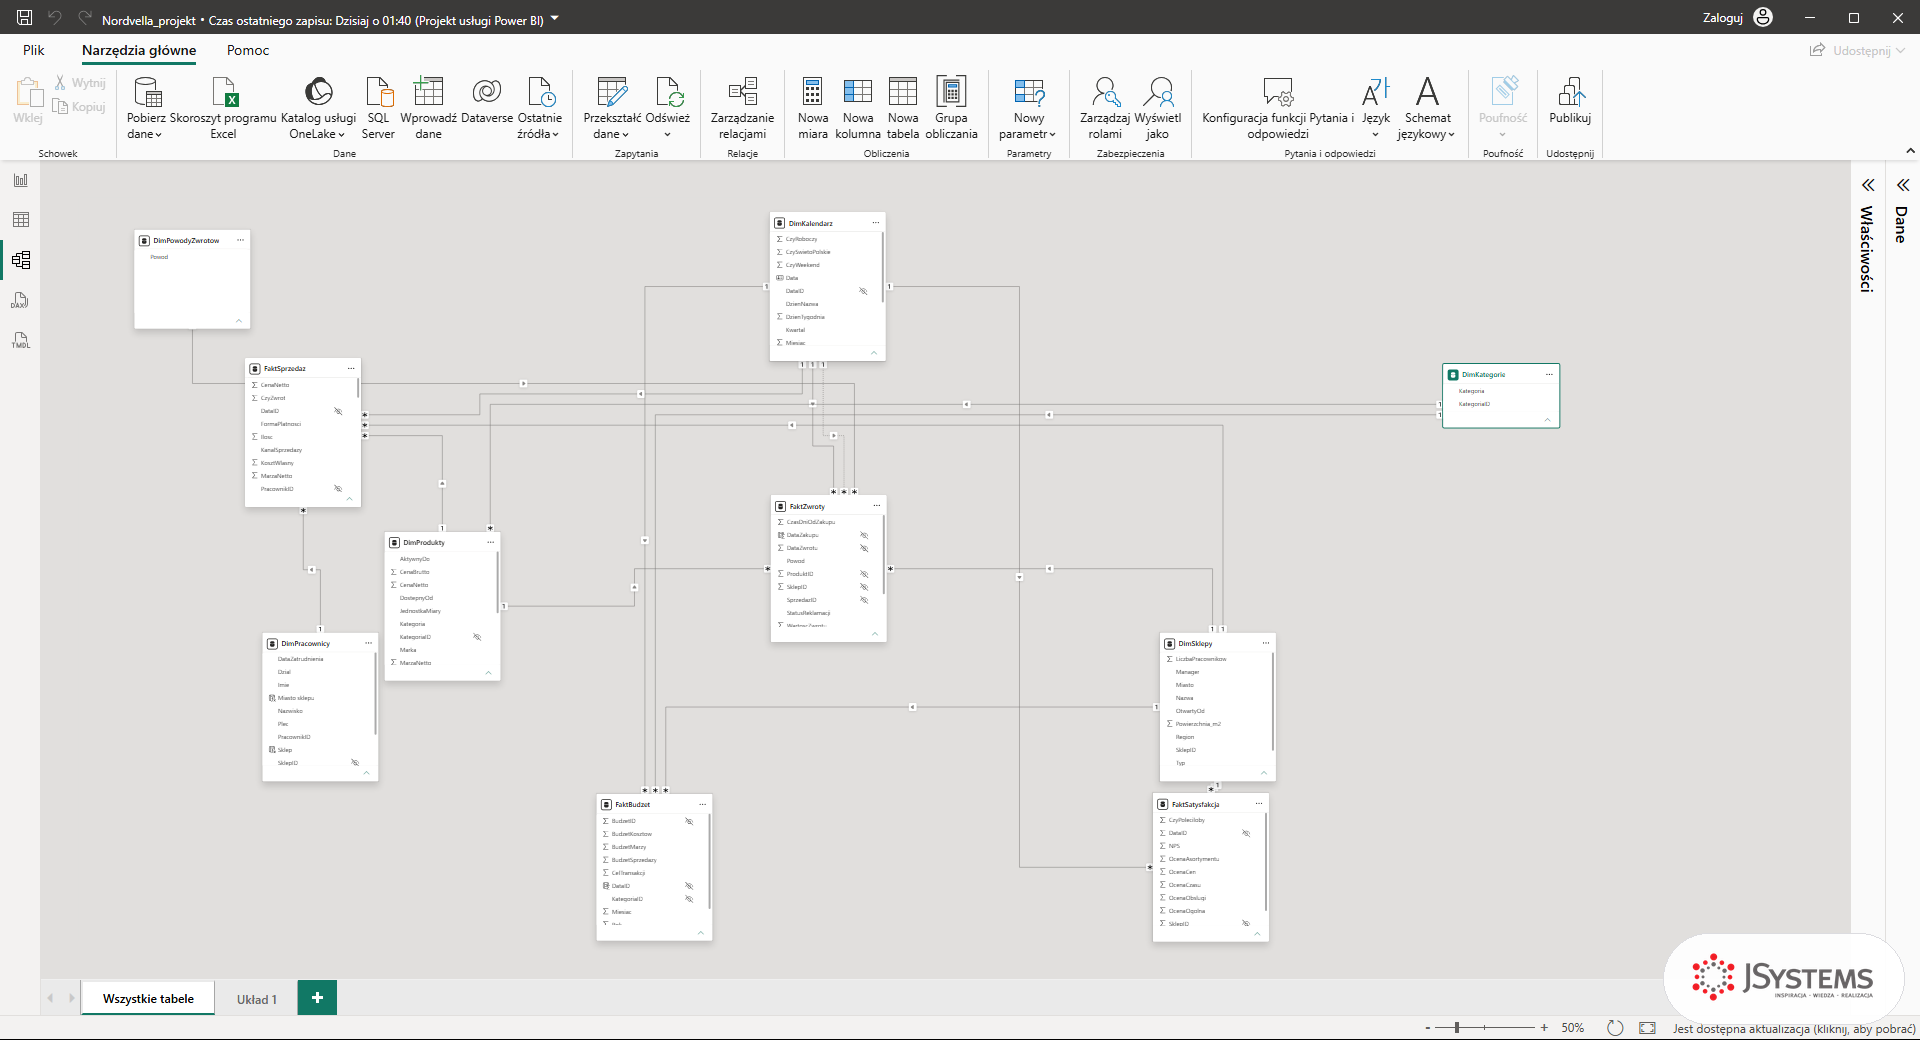Add a Nowa kolumna calculated column
1920x1040 pixels.
pyautogui.click(x=858, y=108)
